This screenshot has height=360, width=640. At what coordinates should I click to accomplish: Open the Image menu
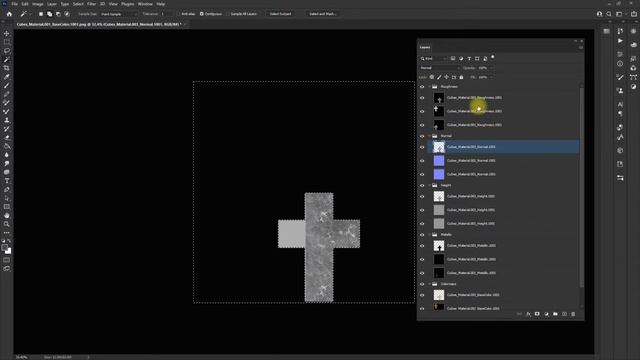pos(38,4)
